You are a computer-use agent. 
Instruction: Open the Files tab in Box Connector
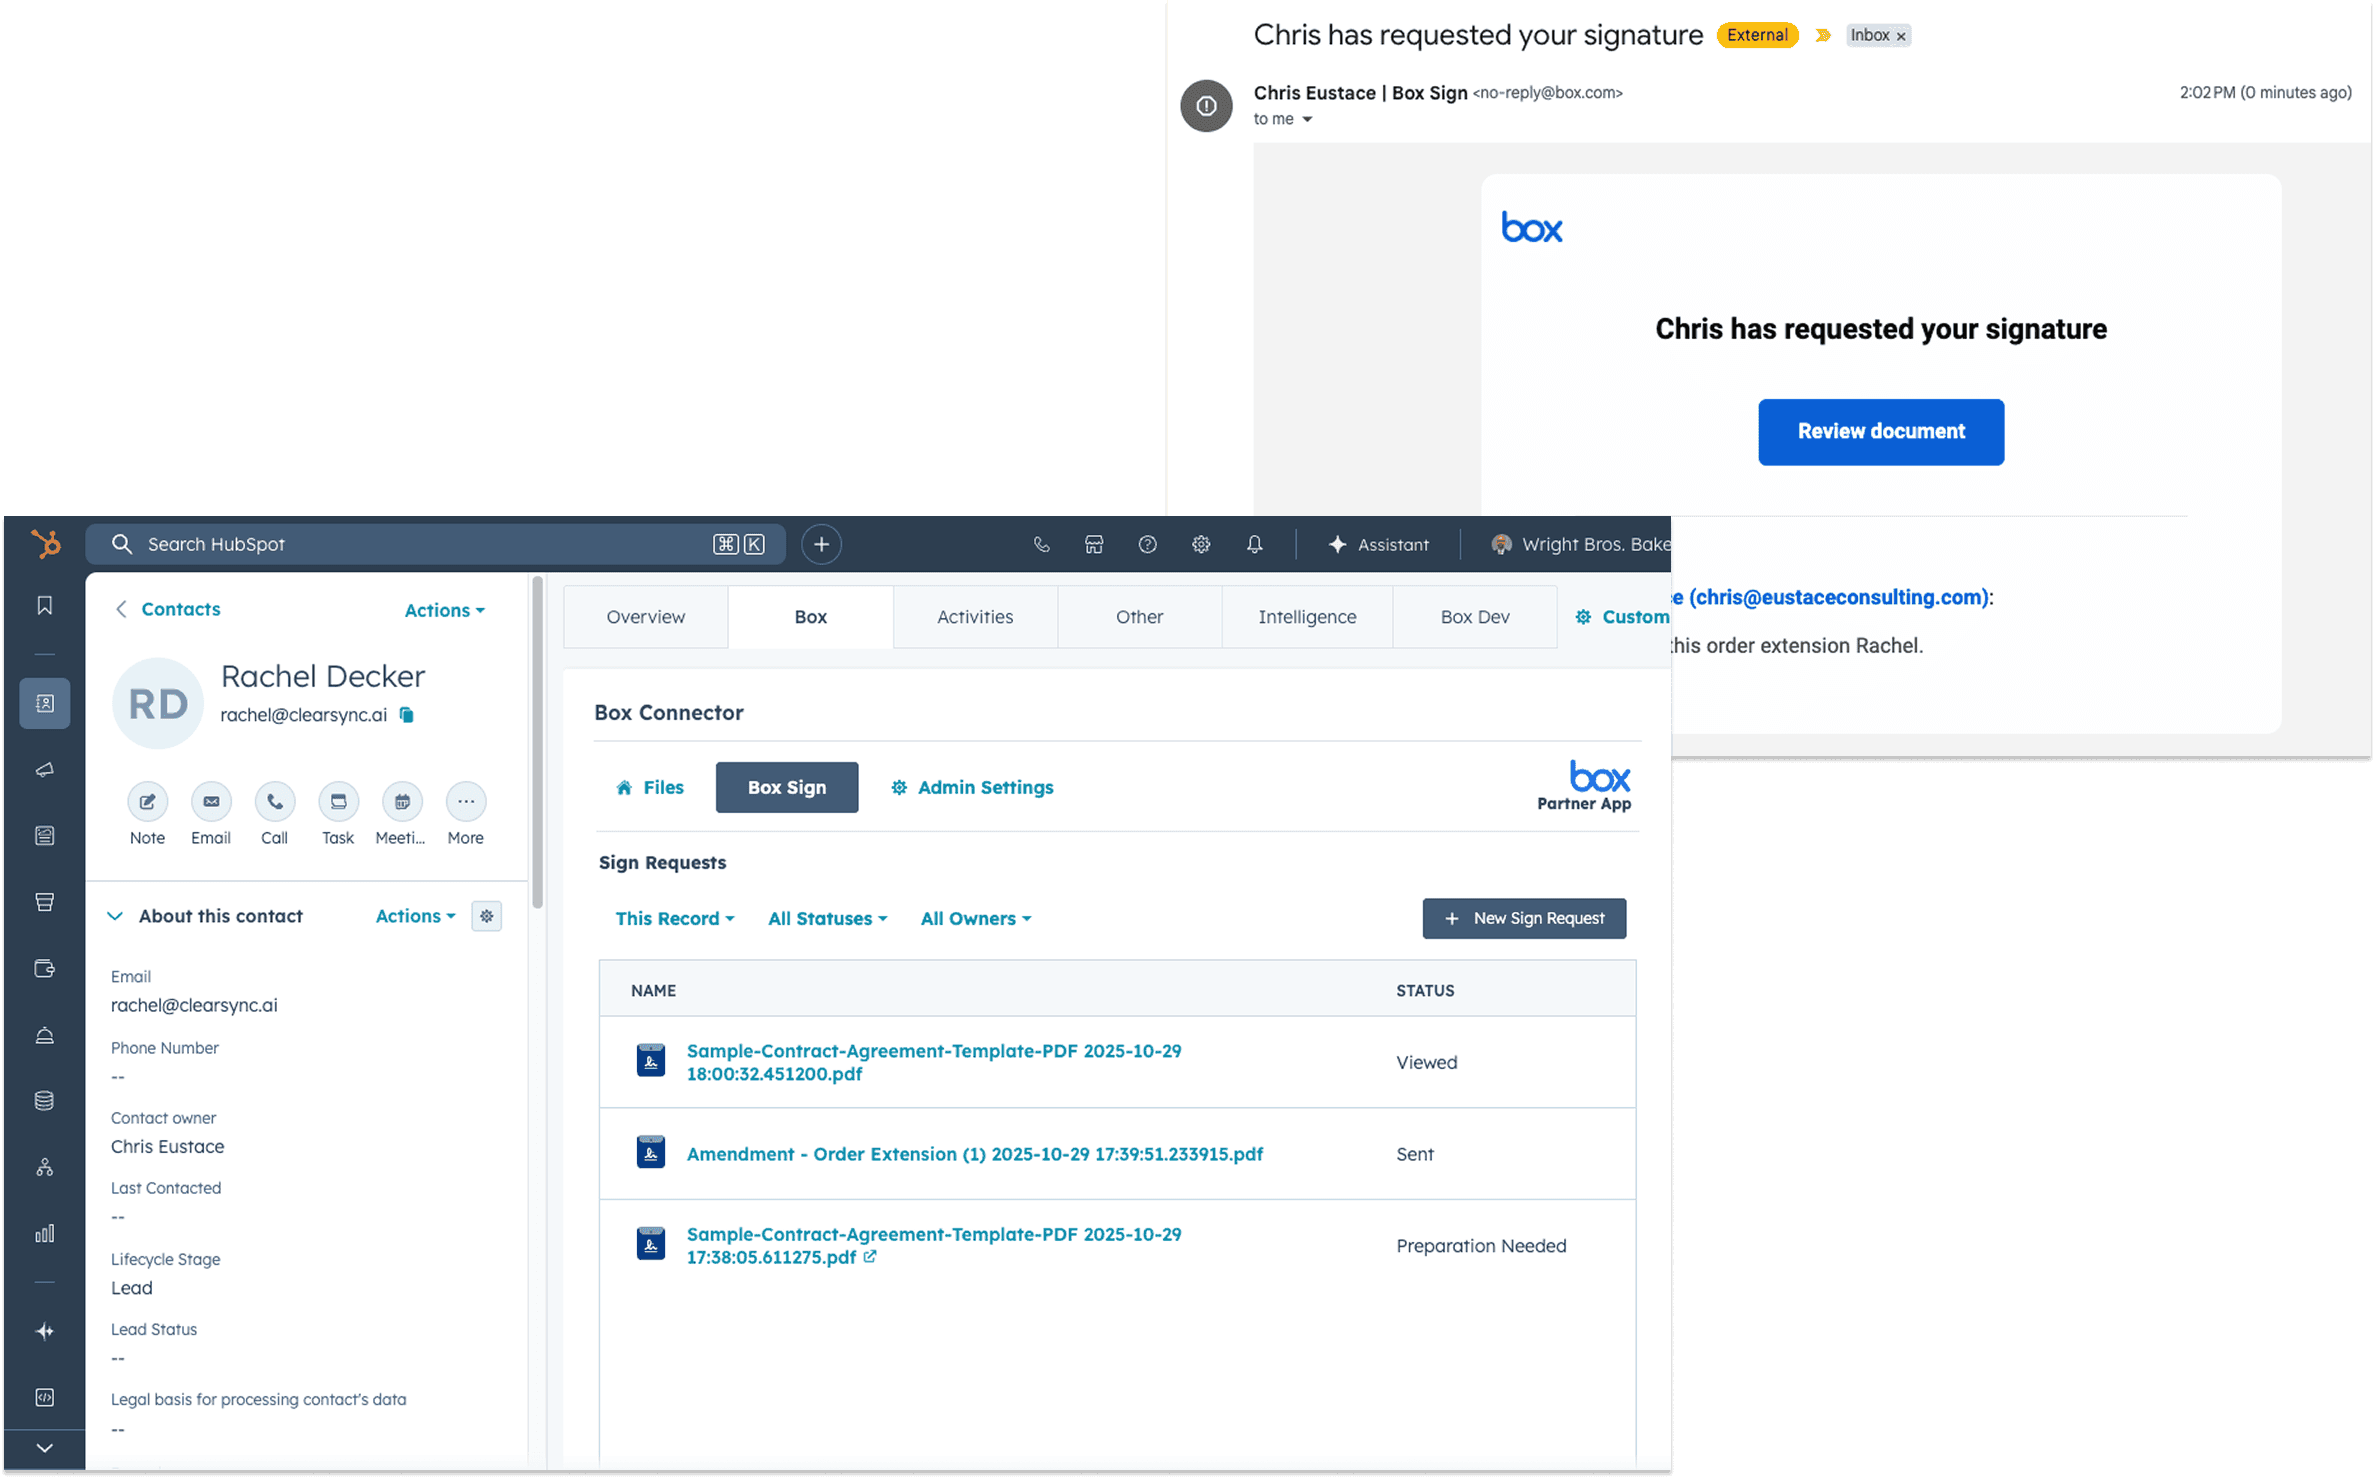(649, 787)
